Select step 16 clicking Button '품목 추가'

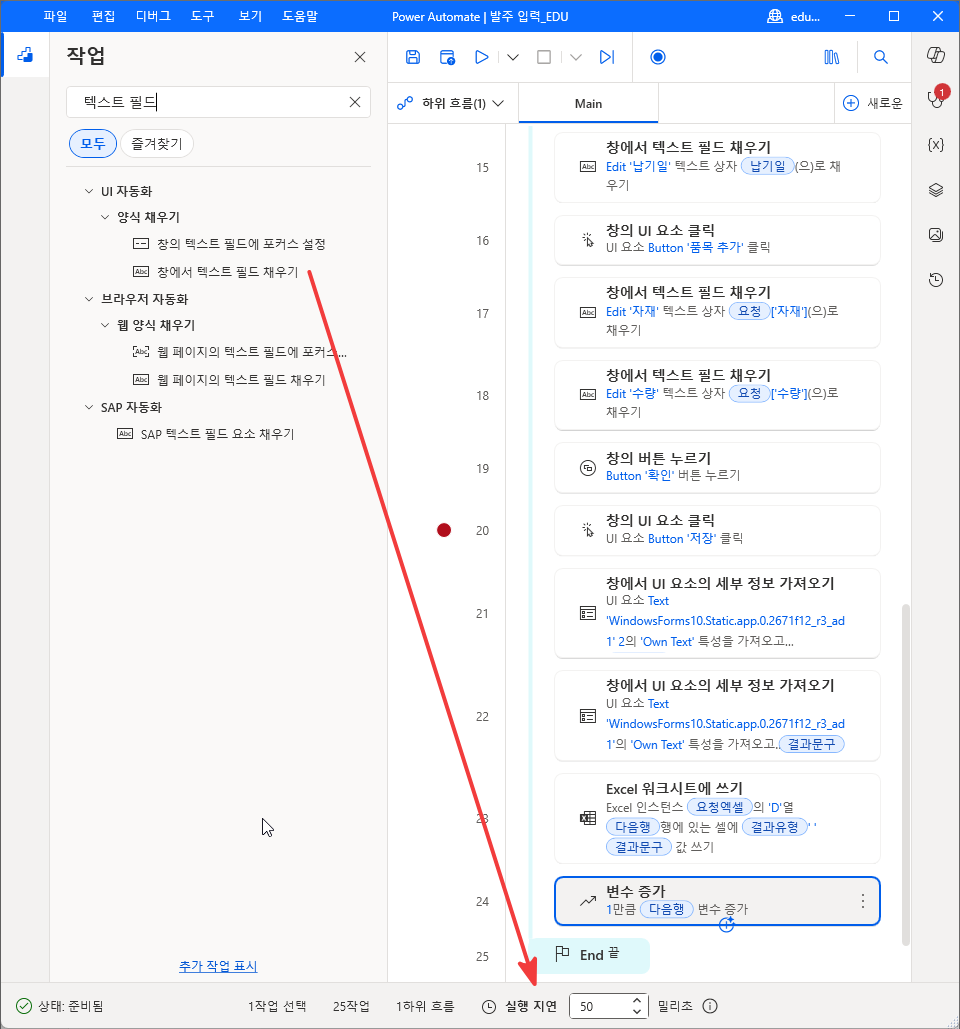coord(717,240)
